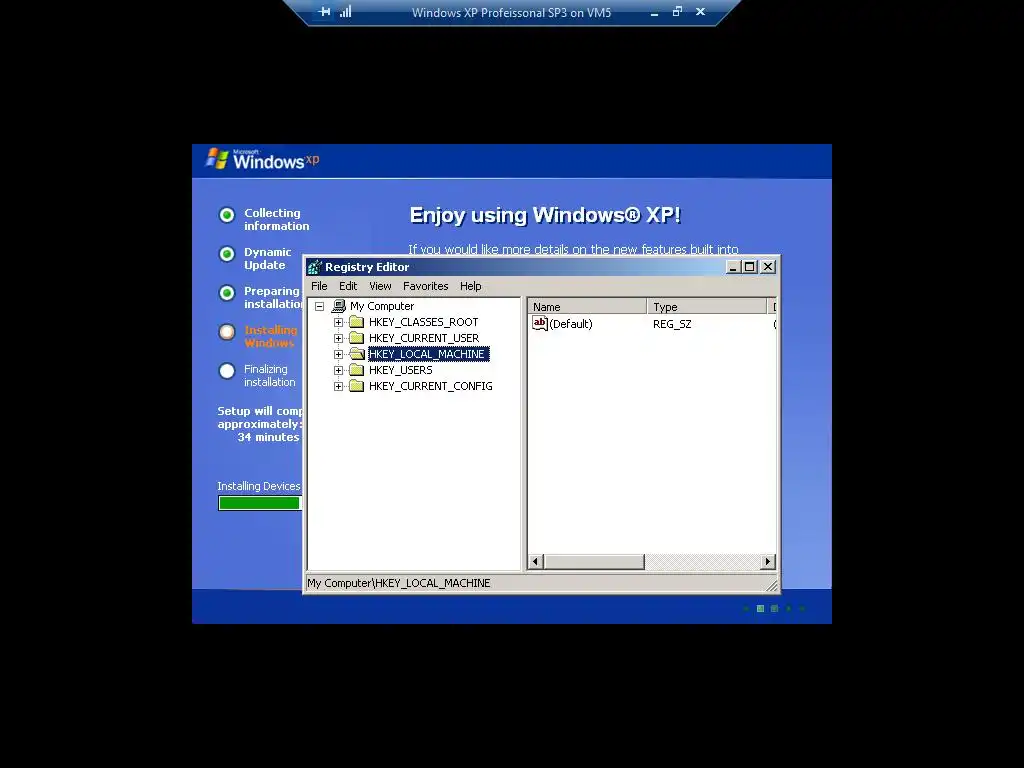Collapse the My Computer tree node

319,306
